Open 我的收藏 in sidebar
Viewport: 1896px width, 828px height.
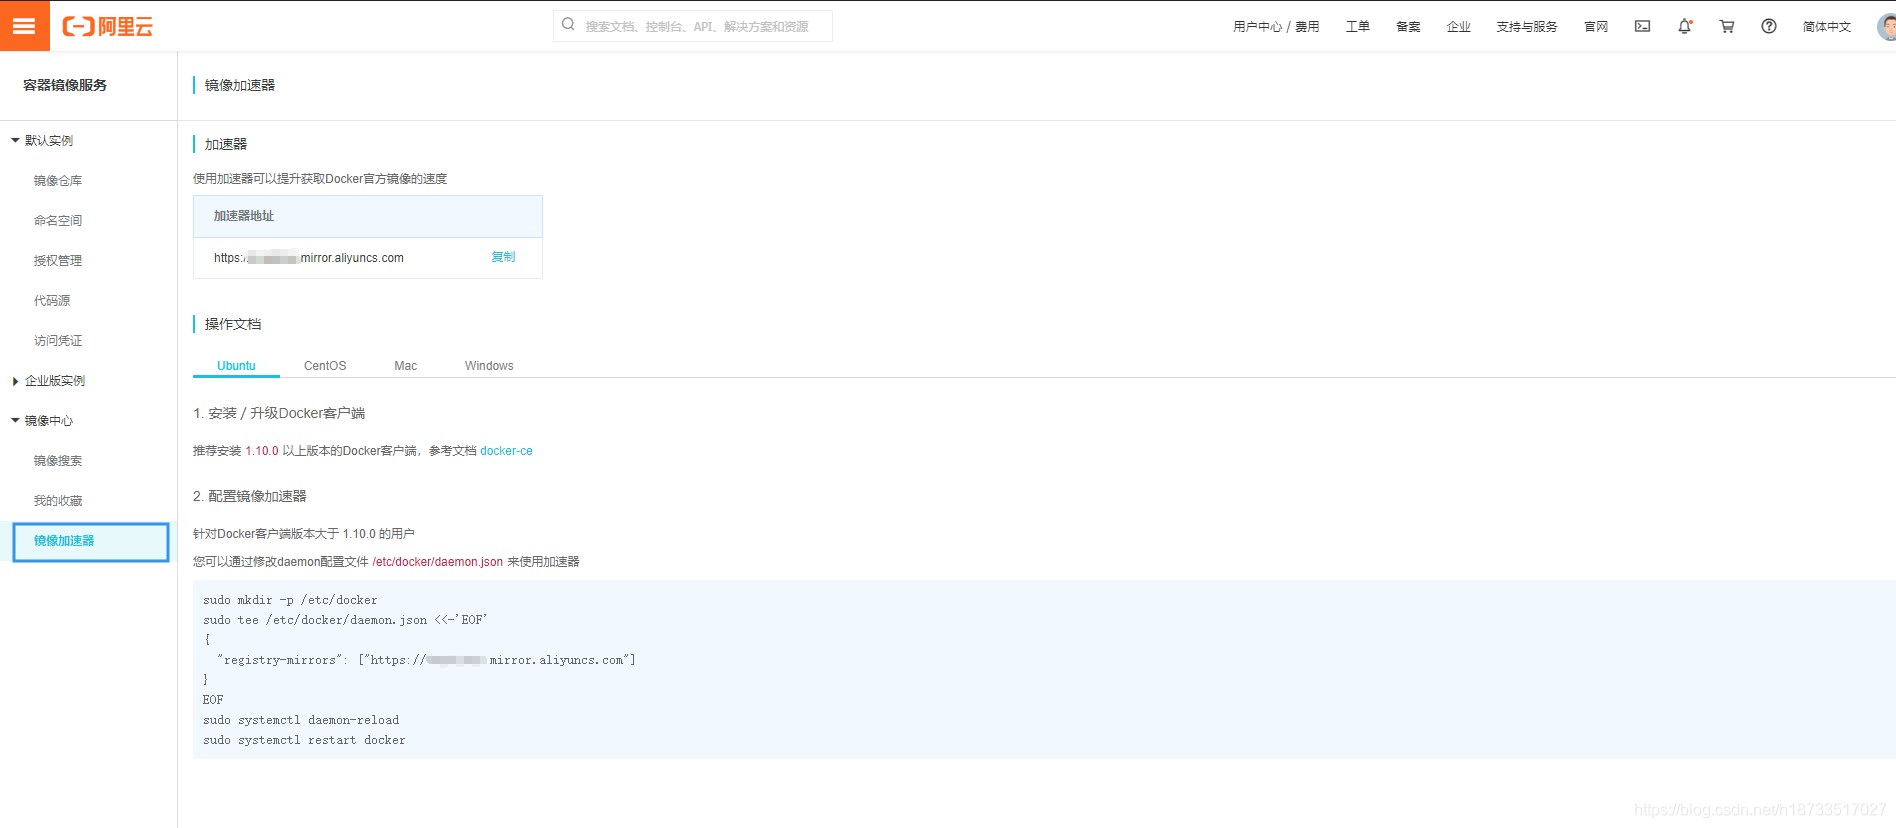click(x=58, y=501)
